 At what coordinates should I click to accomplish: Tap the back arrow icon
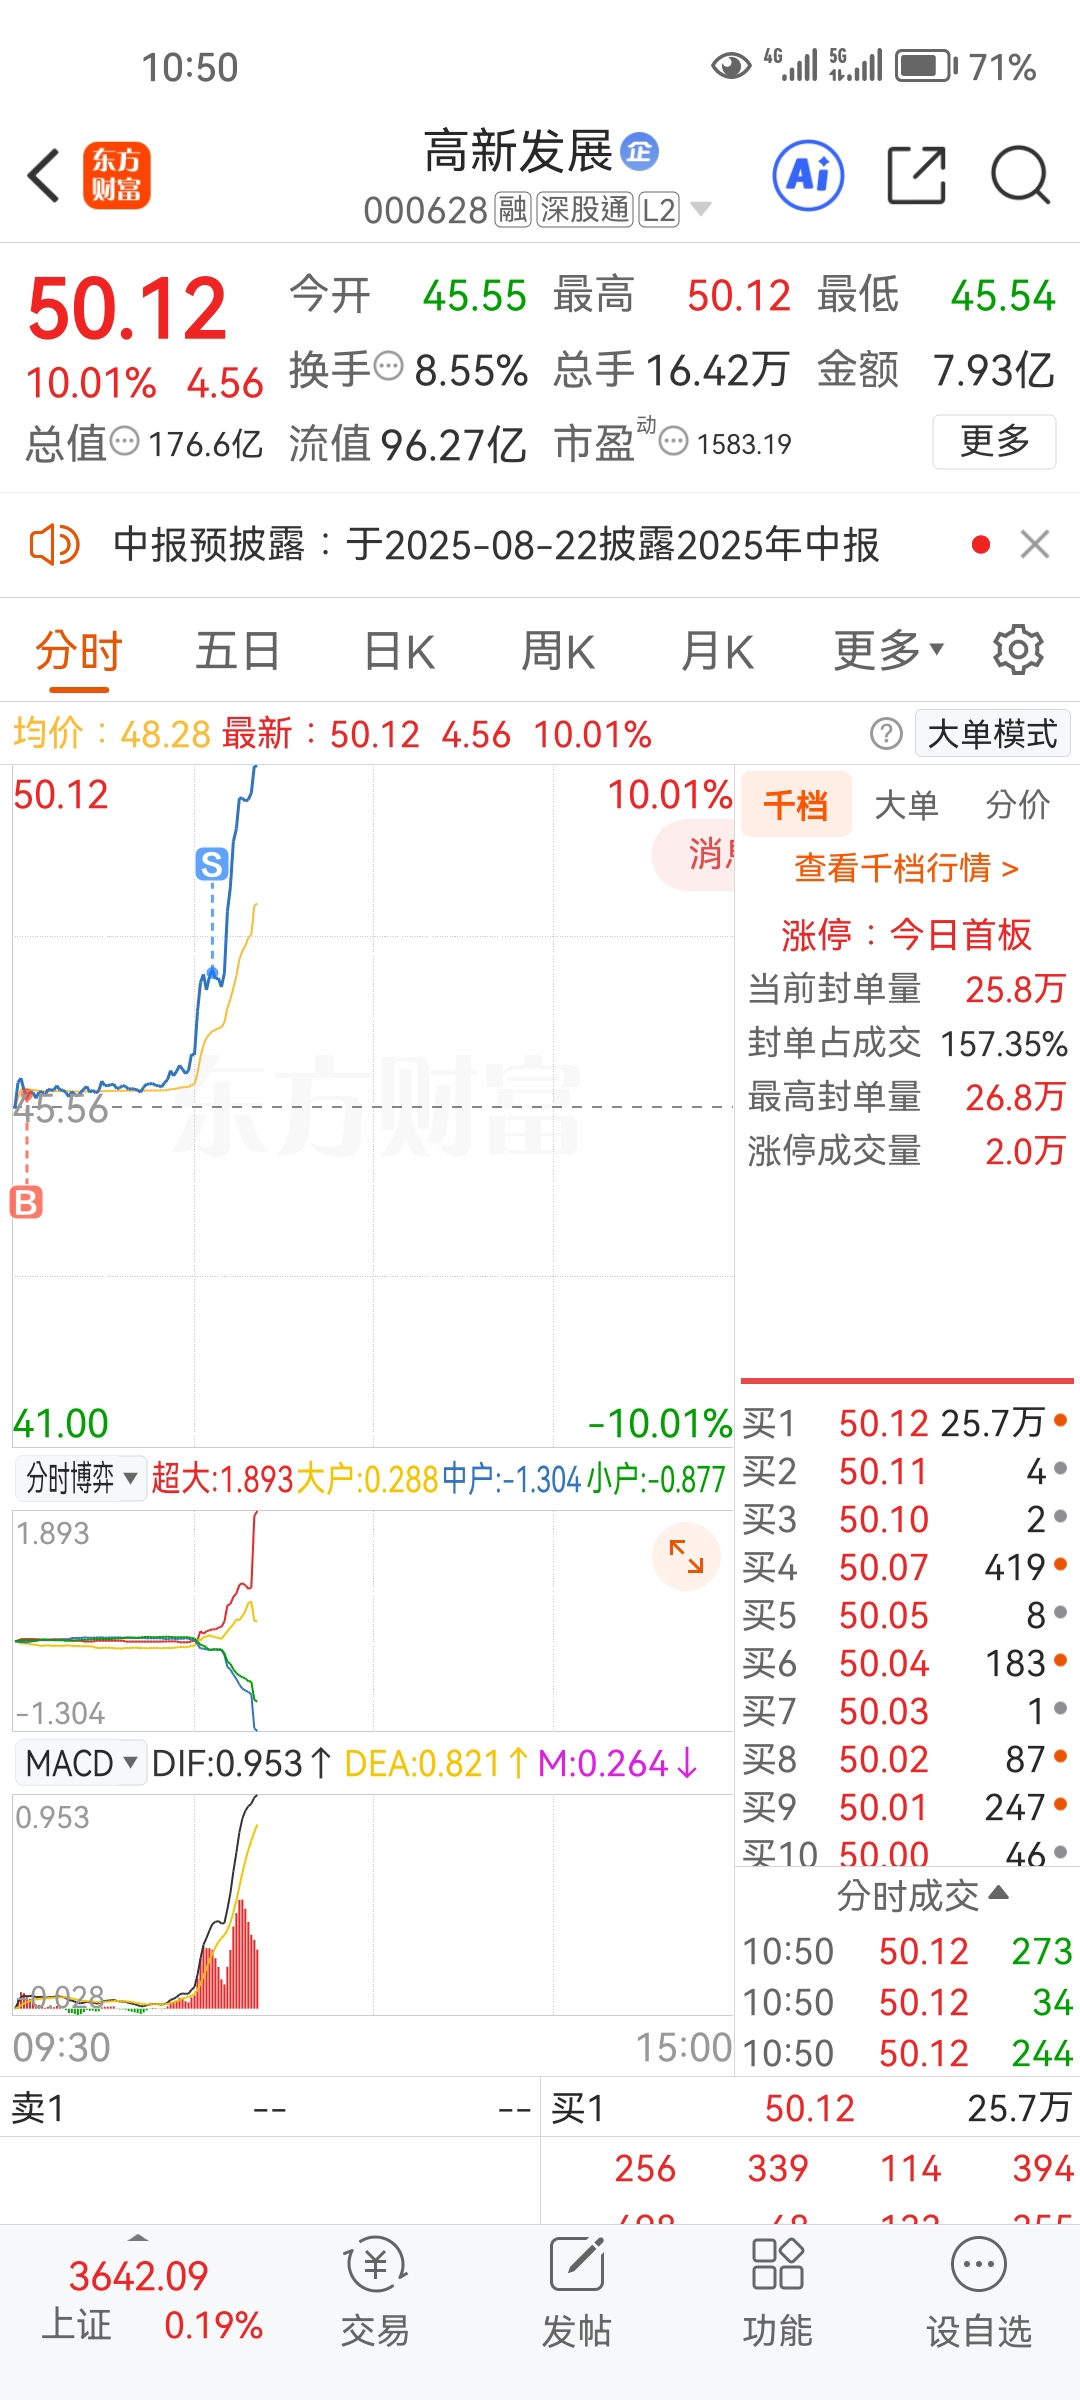pyautogui.click(x=44, y=176)
